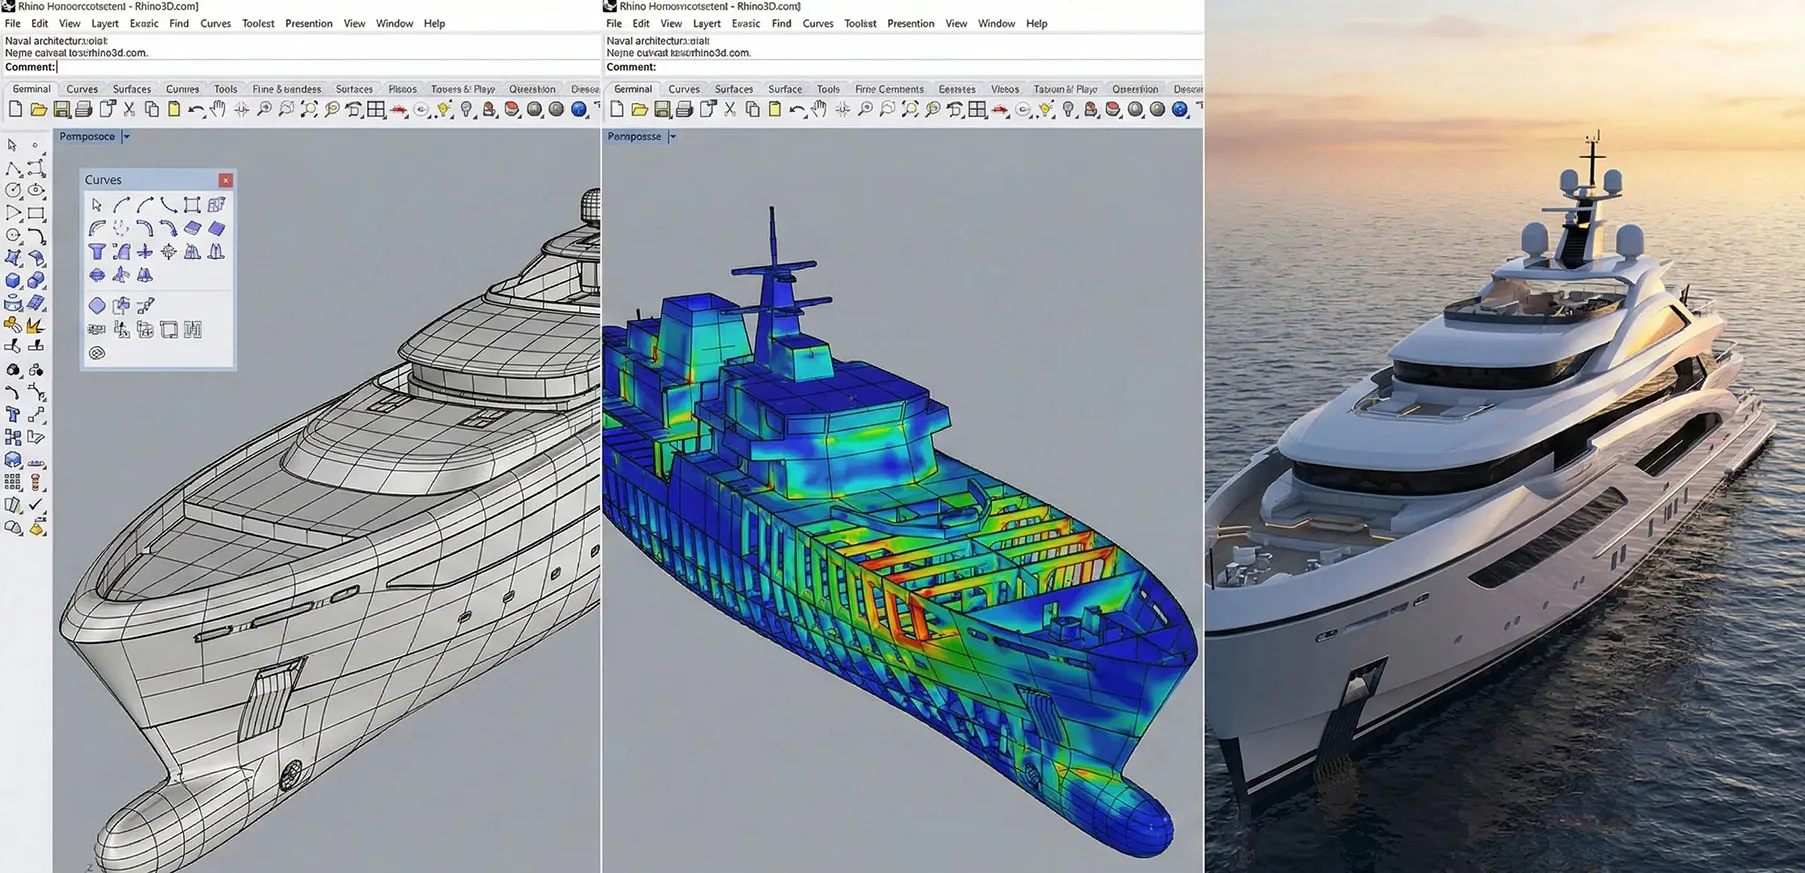Click Open folder icon in left window toolbar
The image size is (1805, 873).
tap(39, 110)
